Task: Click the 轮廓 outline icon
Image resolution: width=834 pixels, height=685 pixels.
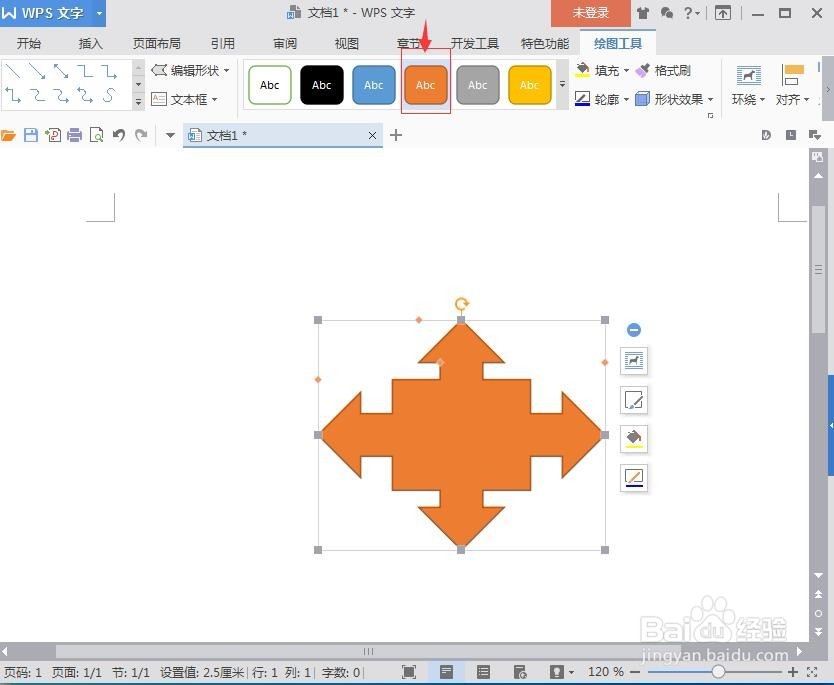Action: click(583, 98)
